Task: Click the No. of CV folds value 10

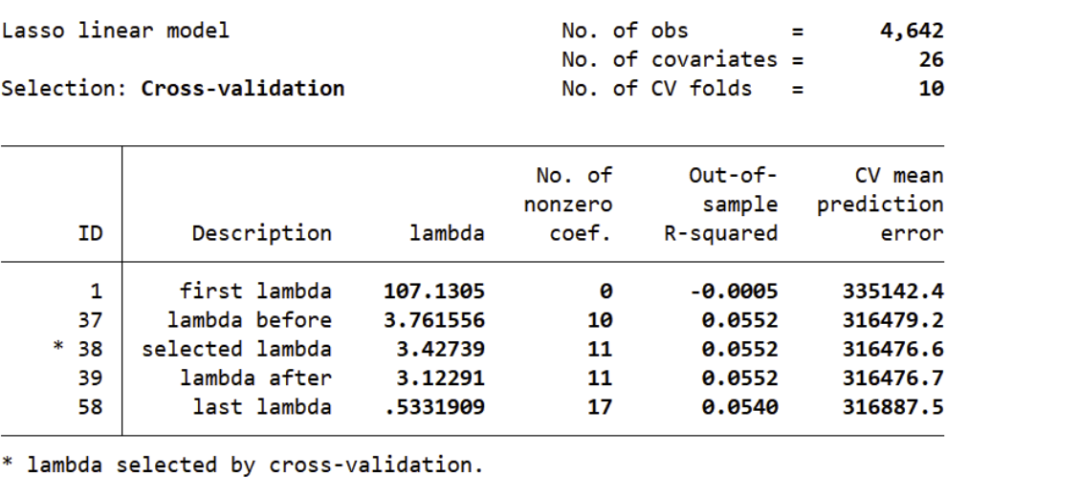Action: (x=931, y=89)
